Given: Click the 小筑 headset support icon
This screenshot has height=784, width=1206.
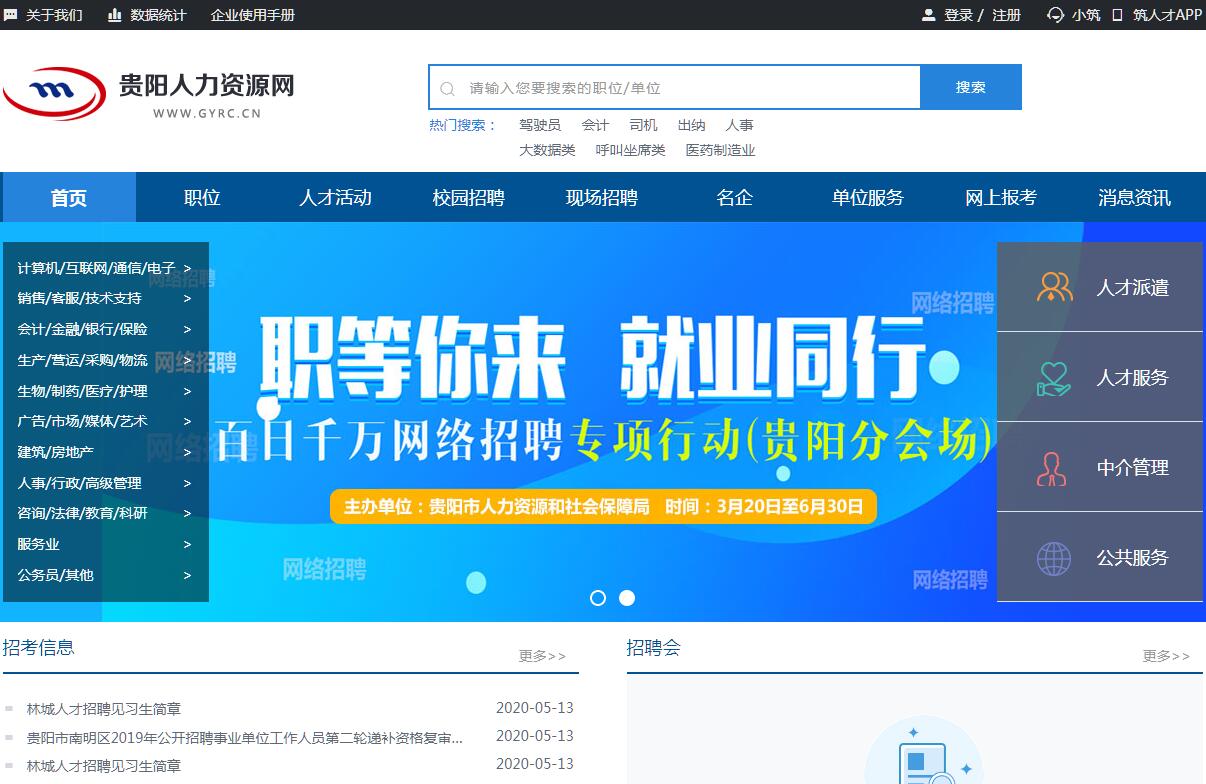Looking at the screenshot, I should pyautogui.click(x=1055, y=15).
